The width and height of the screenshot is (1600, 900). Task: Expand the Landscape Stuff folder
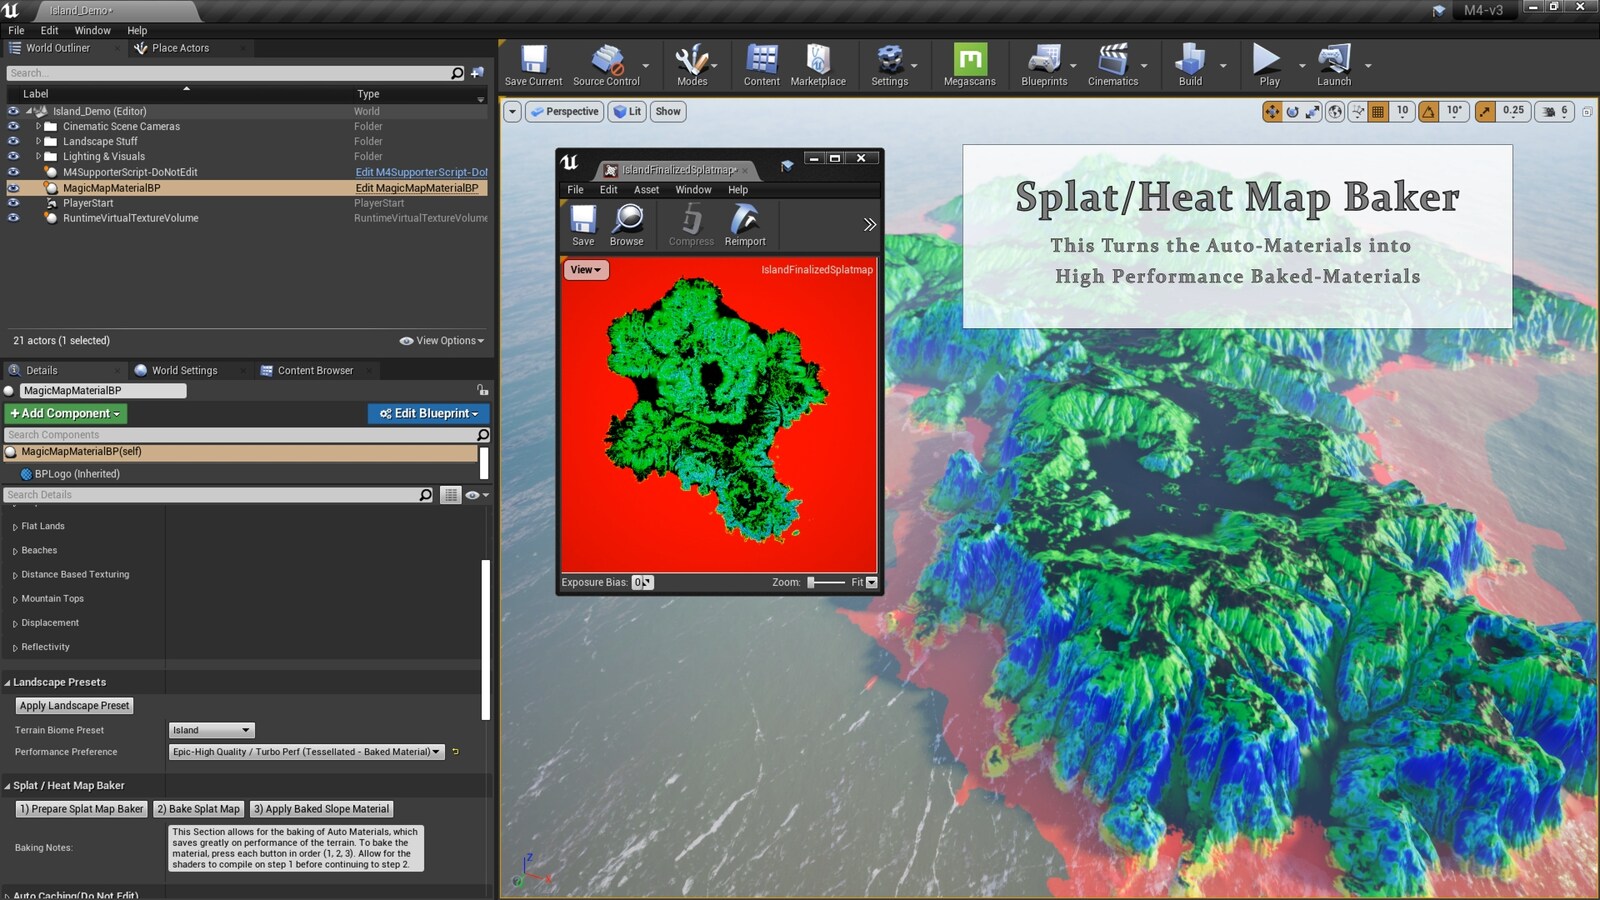(40, 141)
